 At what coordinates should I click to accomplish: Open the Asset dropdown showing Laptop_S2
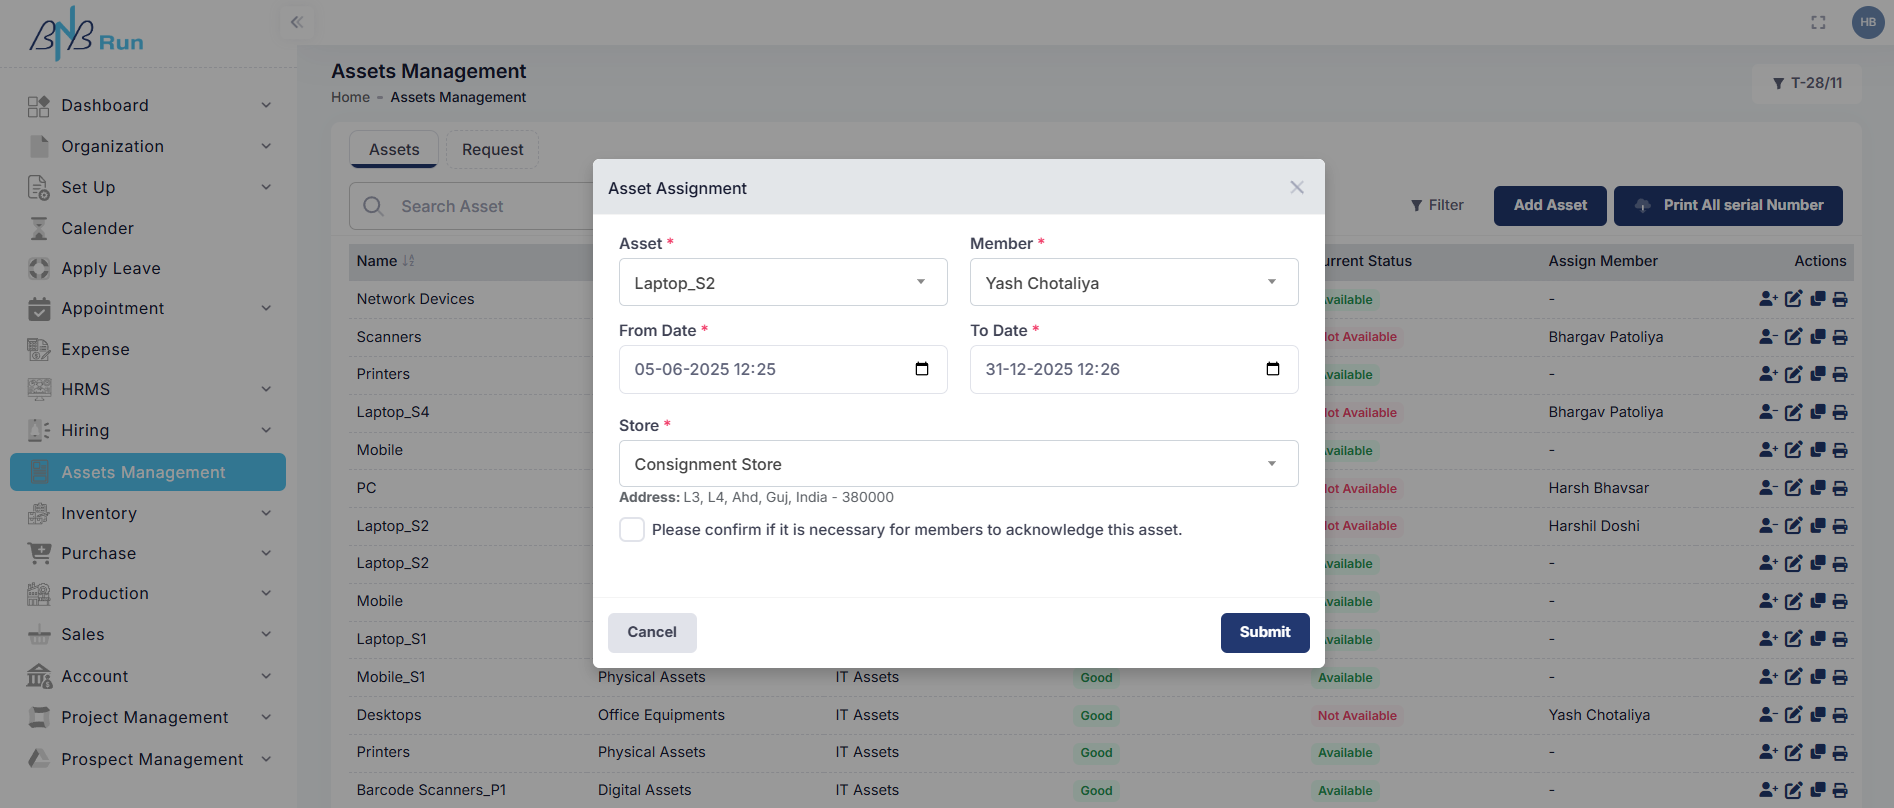pos(783,283)
